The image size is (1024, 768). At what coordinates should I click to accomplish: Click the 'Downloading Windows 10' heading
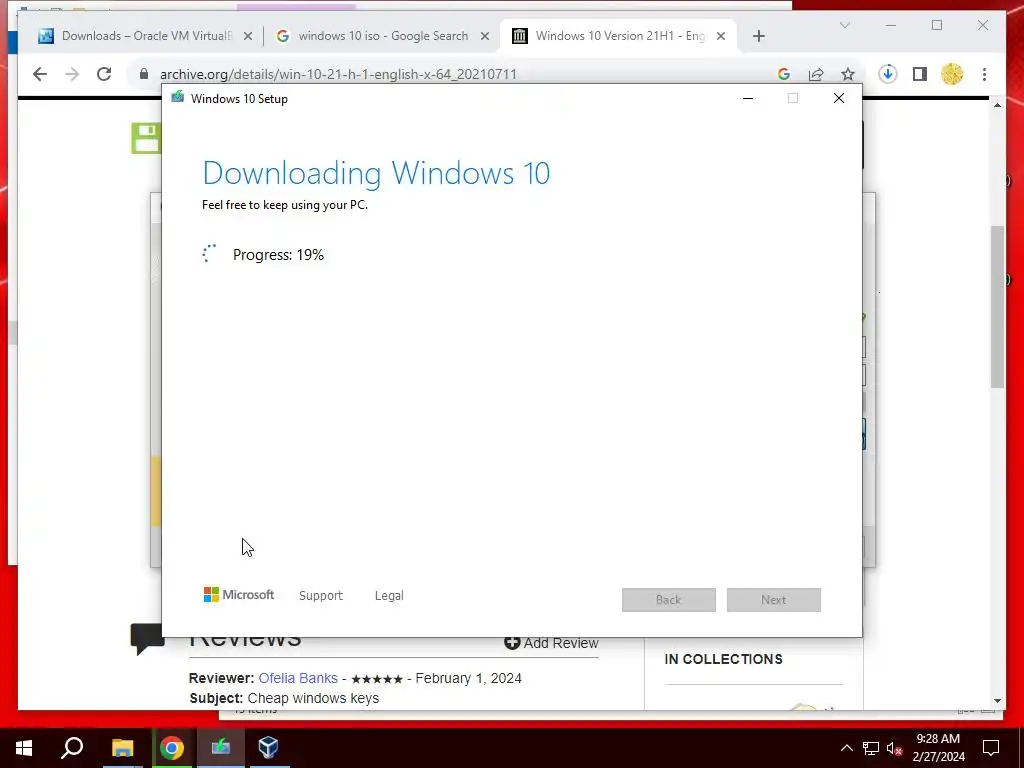(x=376, y=173)
